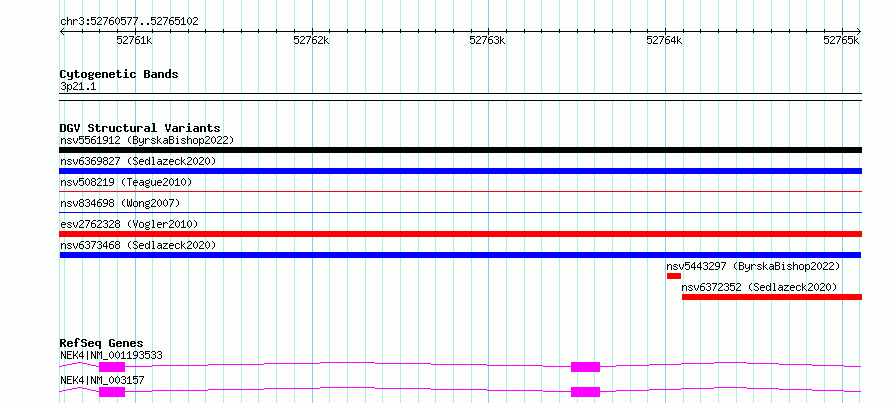Click the NEK4|NM_001193533 transcript label

point(111,356)
